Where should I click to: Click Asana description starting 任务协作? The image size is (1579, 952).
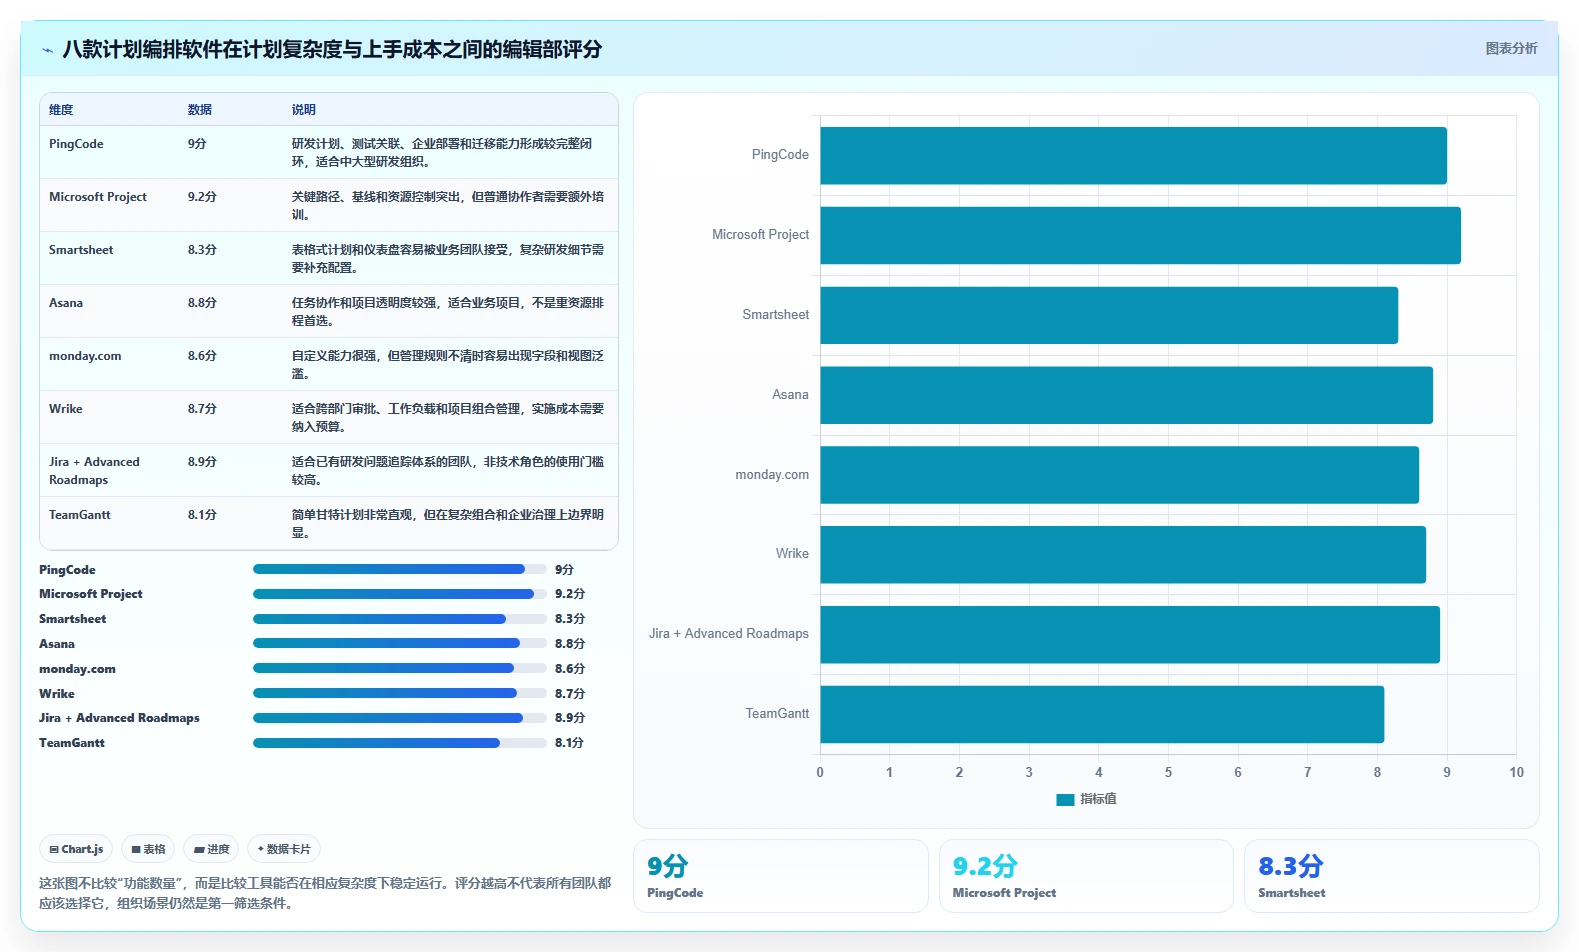point(448,312)
